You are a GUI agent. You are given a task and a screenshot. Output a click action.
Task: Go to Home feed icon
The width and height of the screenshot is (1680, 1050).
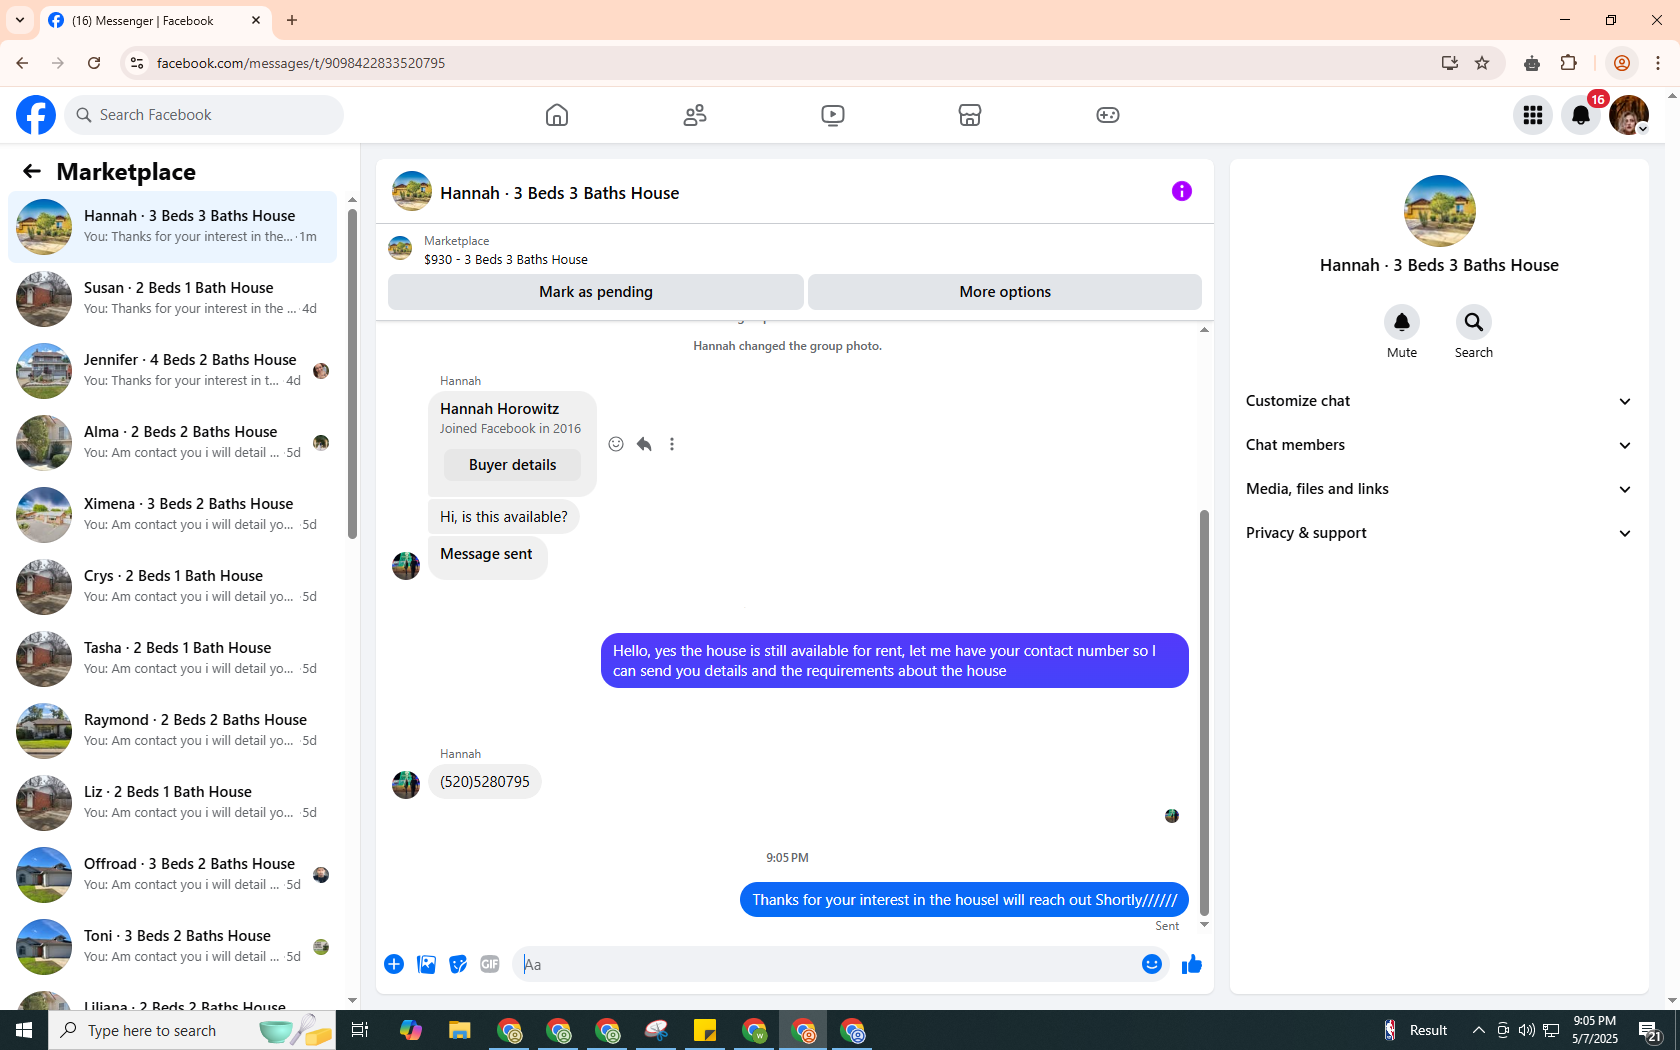pos(557,115)
